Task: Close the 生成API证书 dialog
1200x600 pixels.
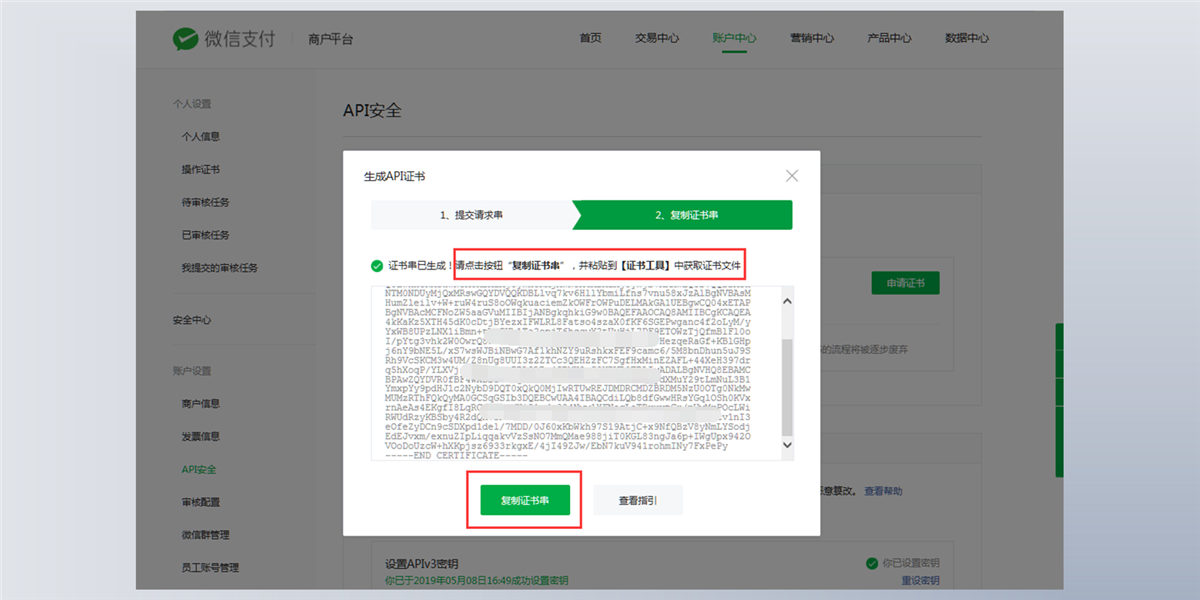Action: 792,175
